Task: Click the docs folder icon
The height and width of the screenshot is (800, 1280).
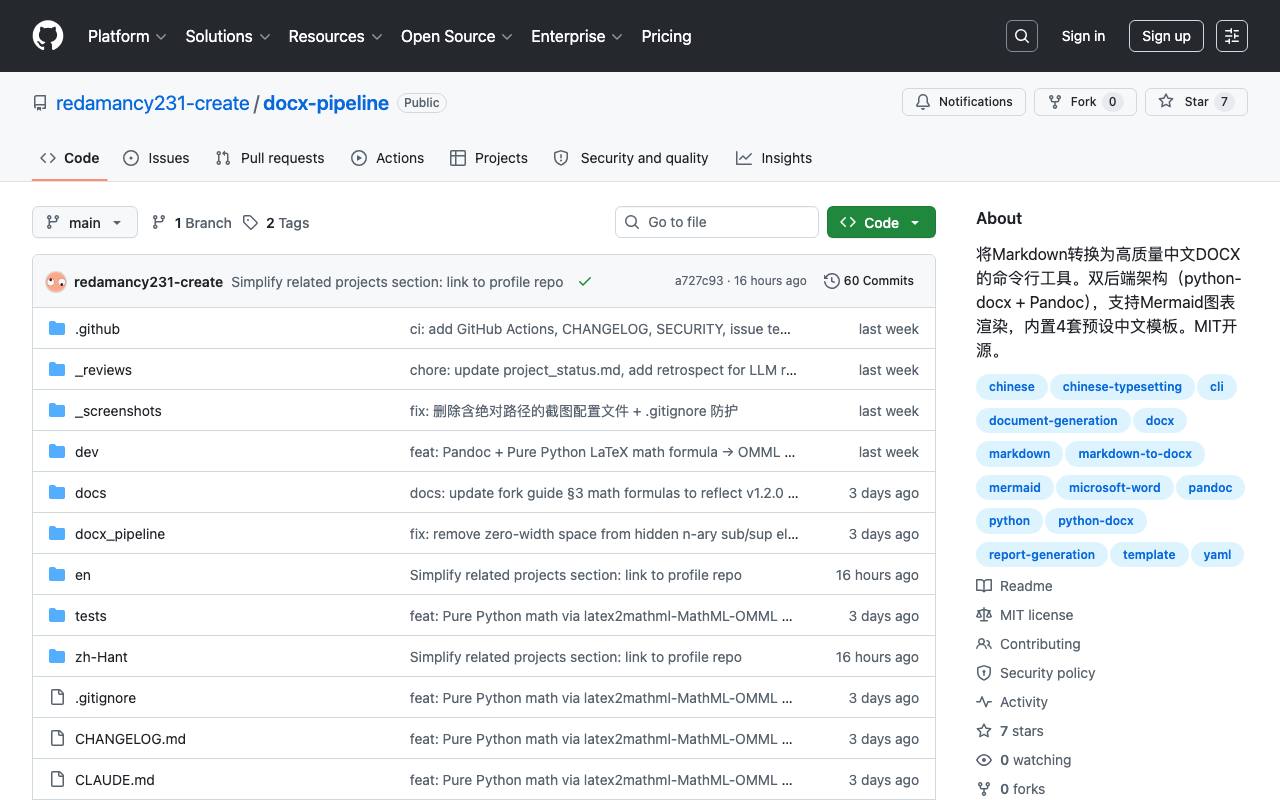Action: (x=57, y=493)
